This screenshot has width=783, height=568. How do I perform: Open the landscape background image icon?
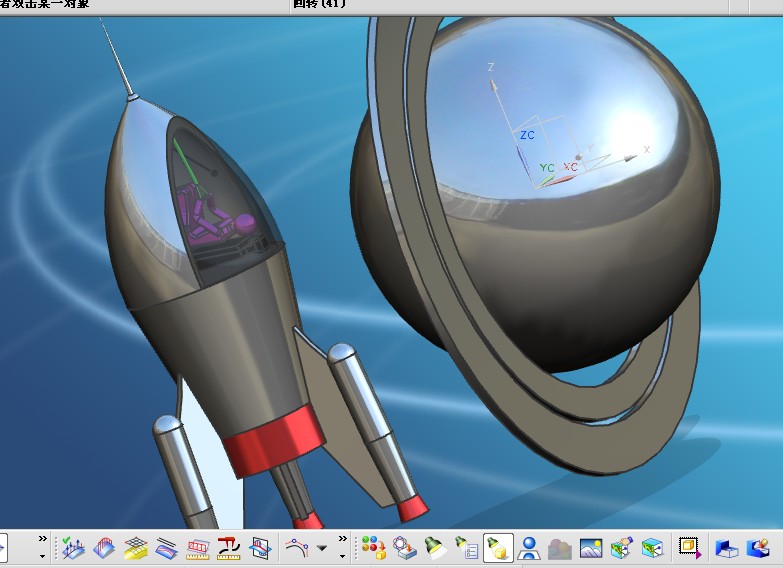click(x=591, y=549)
